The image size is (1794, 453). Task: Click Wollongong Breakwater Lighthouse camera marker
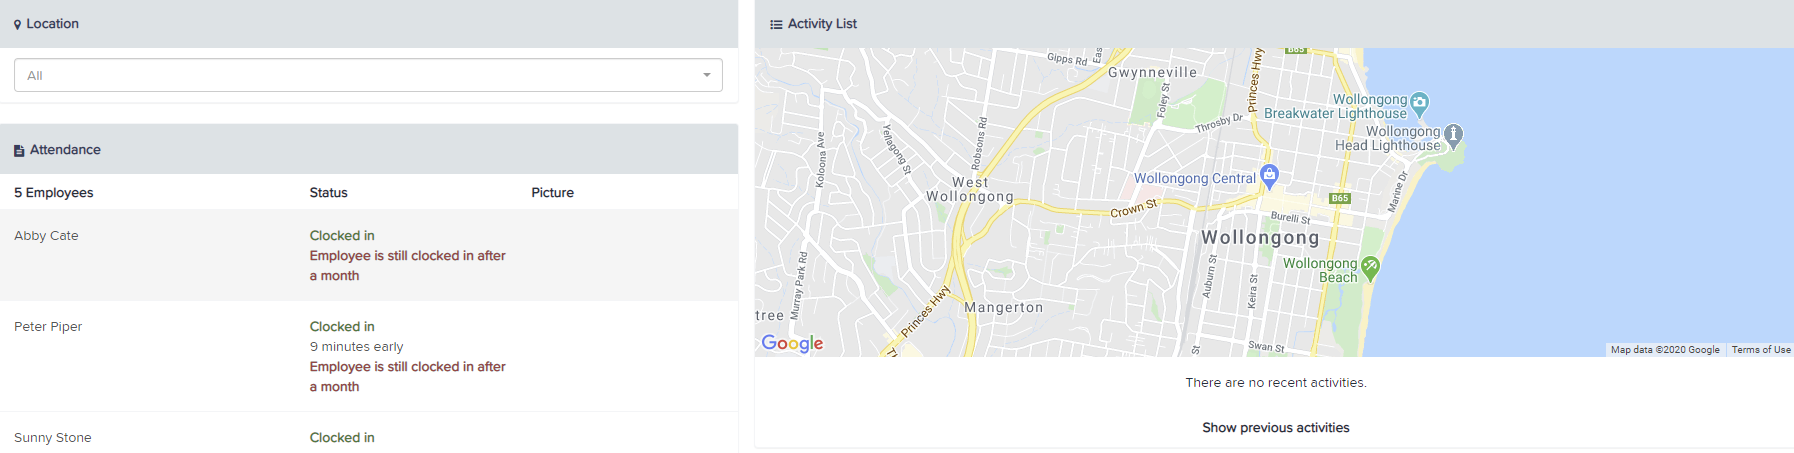[x=1419, y=104]
